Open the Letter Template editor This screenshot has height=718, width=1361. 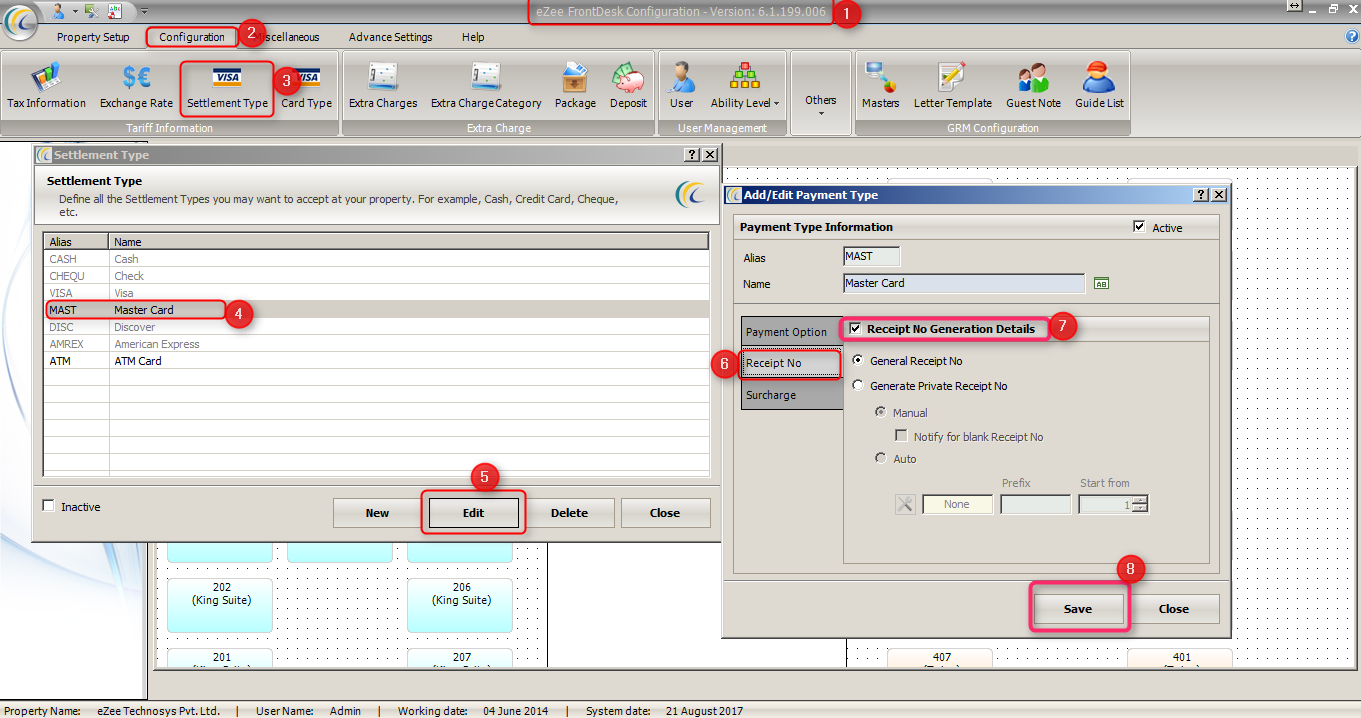pyautogui.click(x=953, y=85)
